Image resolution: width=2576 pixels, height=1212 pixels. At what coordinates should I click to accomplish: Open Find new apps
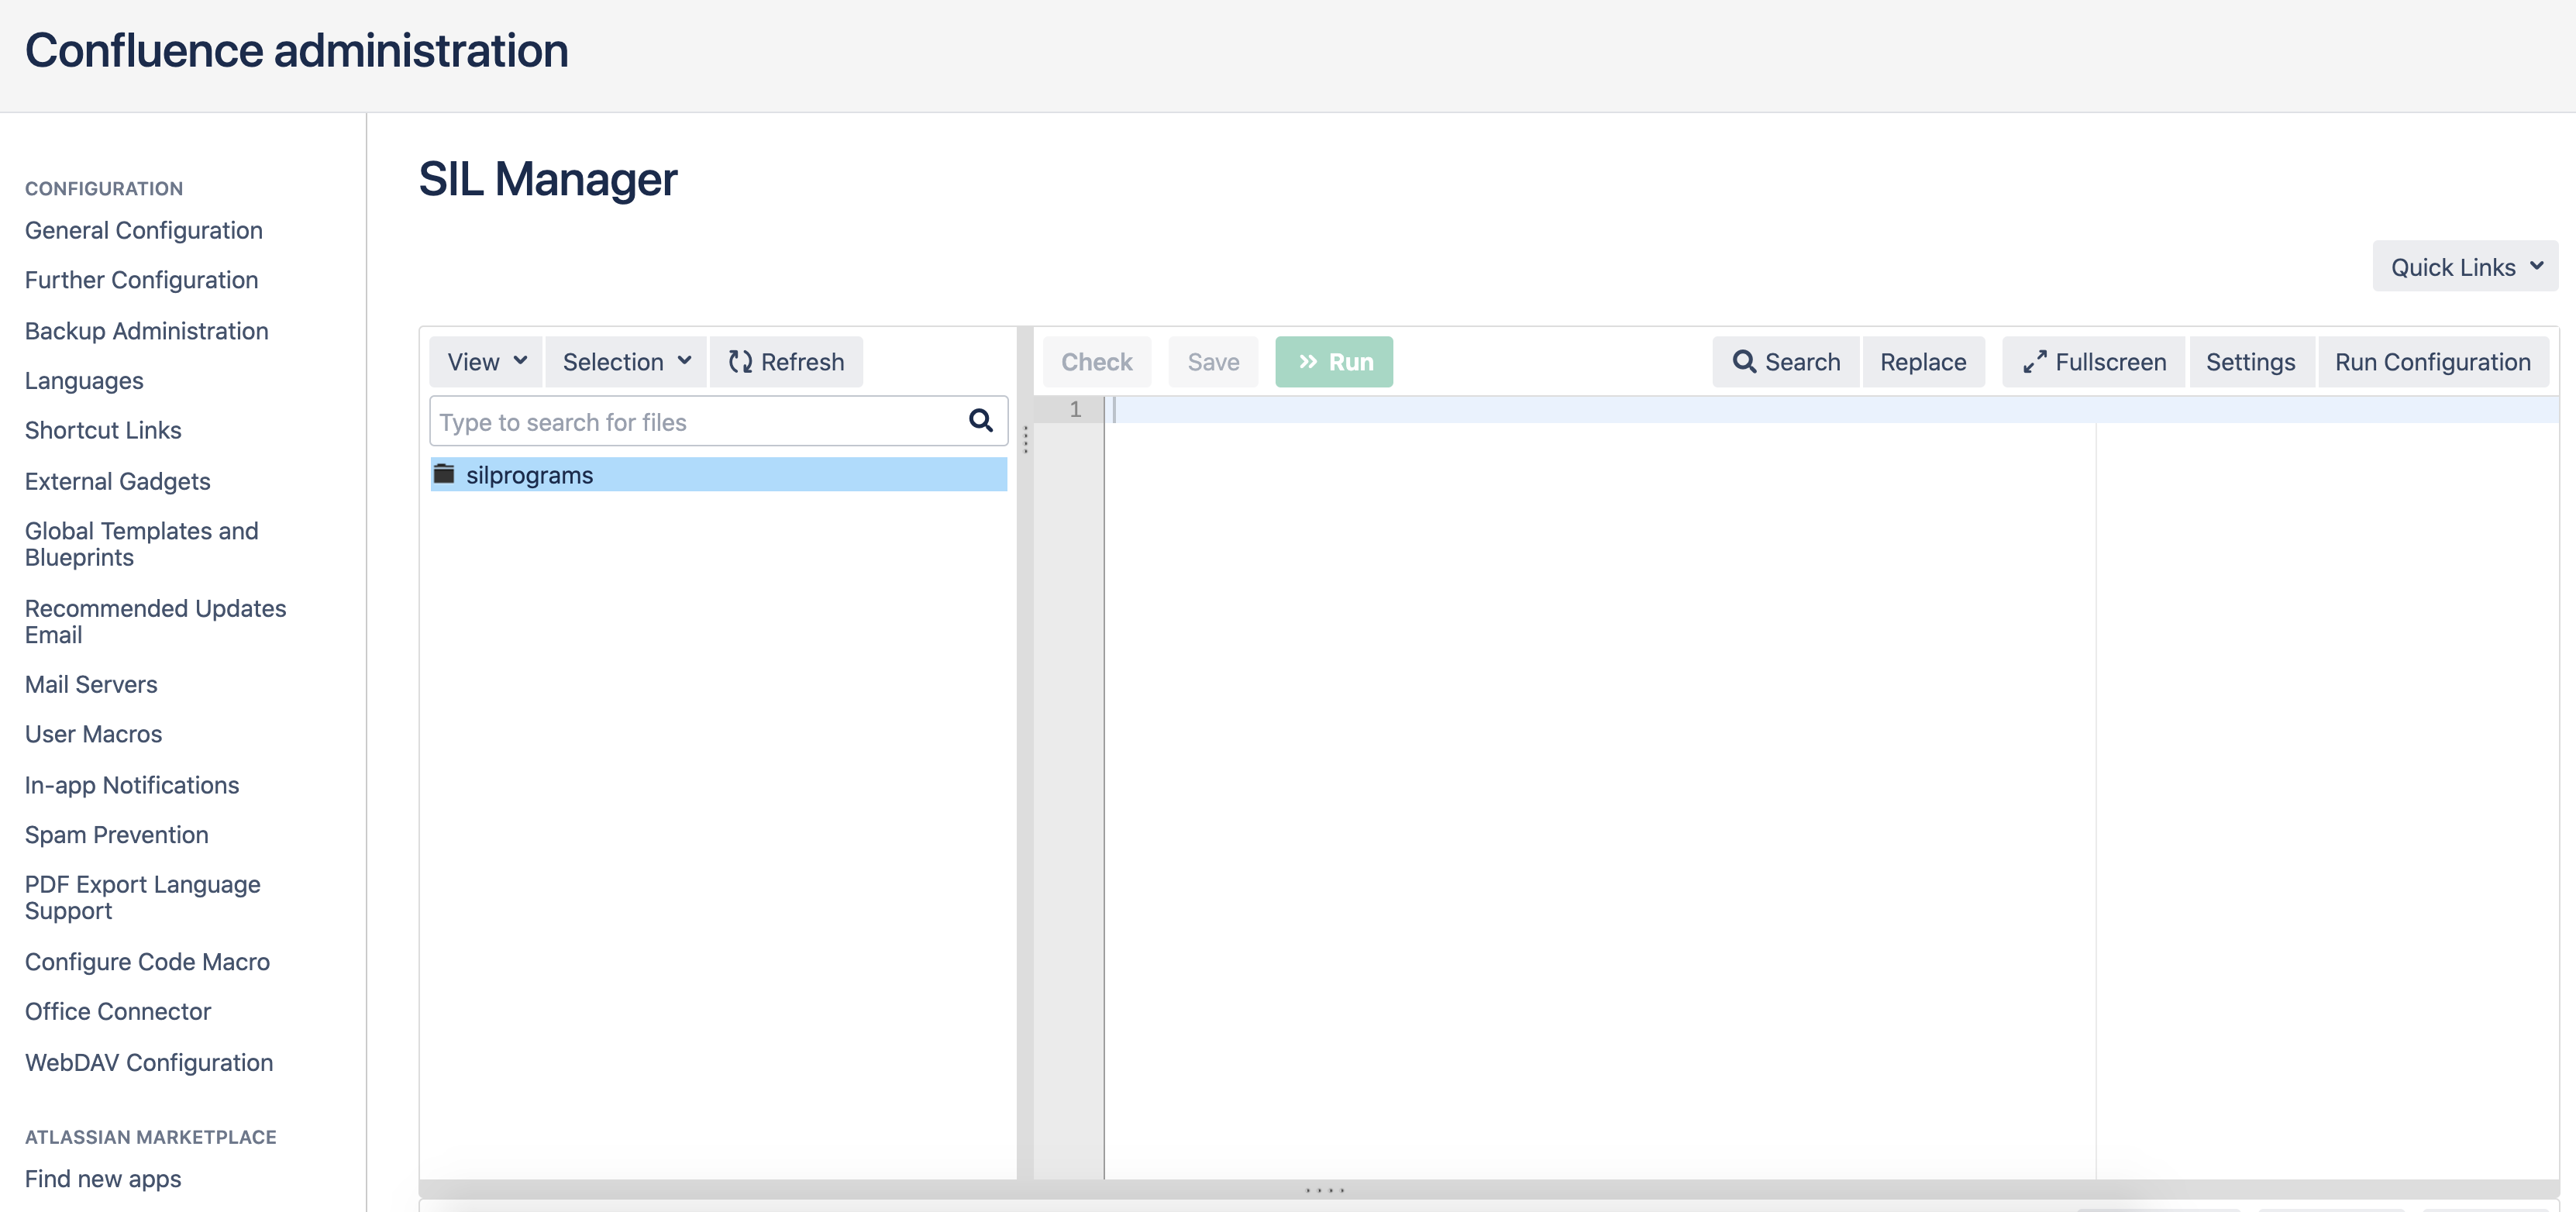(x=103, y=1179)
